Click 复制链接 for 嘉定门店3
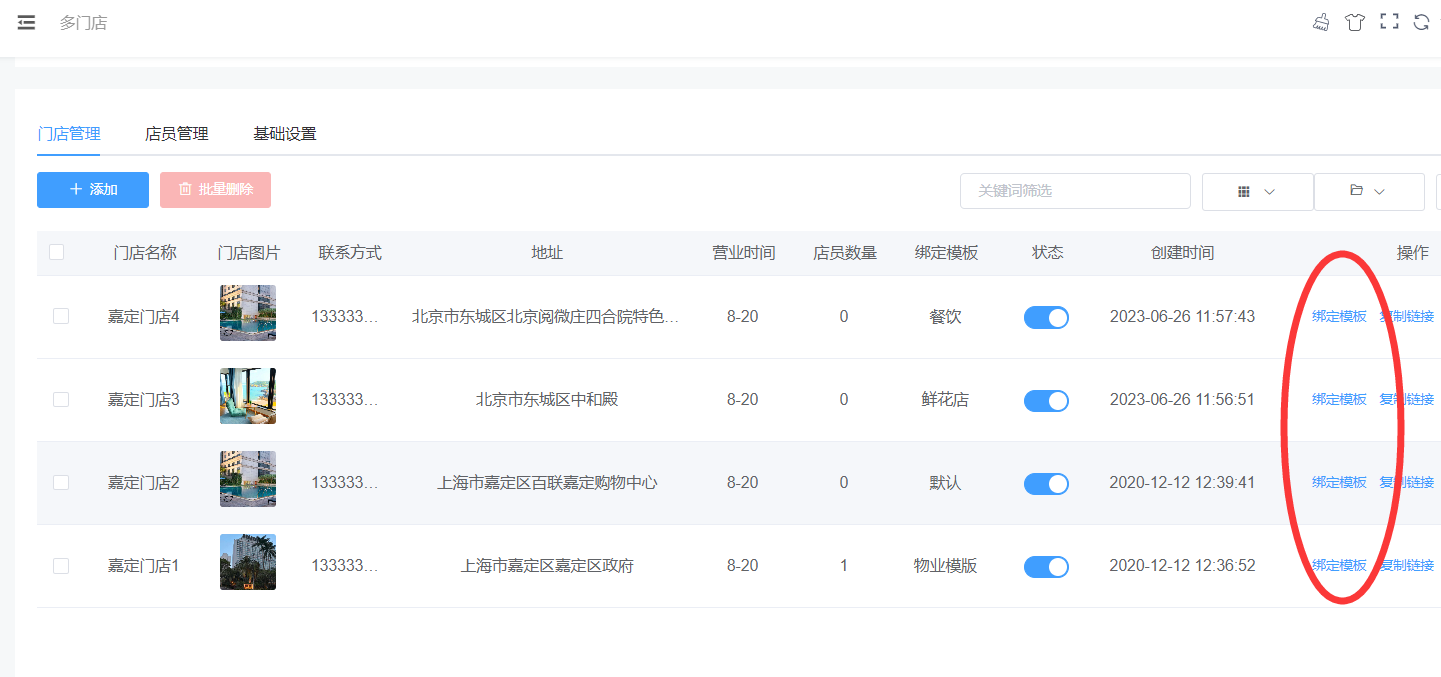 [x=1407, y=399]
